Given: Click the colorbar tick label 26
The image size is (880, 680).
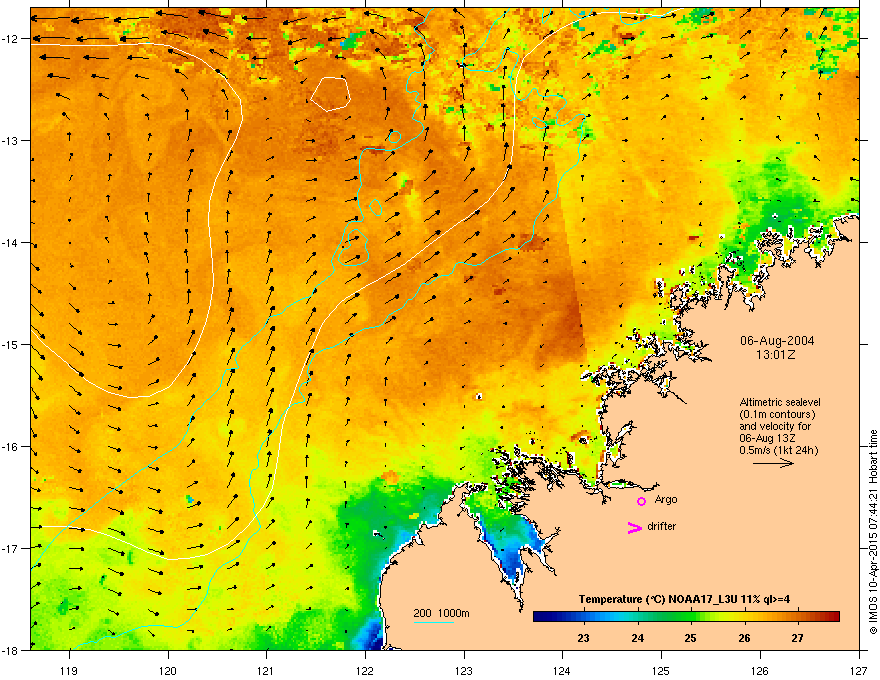Looking at the screenshot, I should coord(744,638).
